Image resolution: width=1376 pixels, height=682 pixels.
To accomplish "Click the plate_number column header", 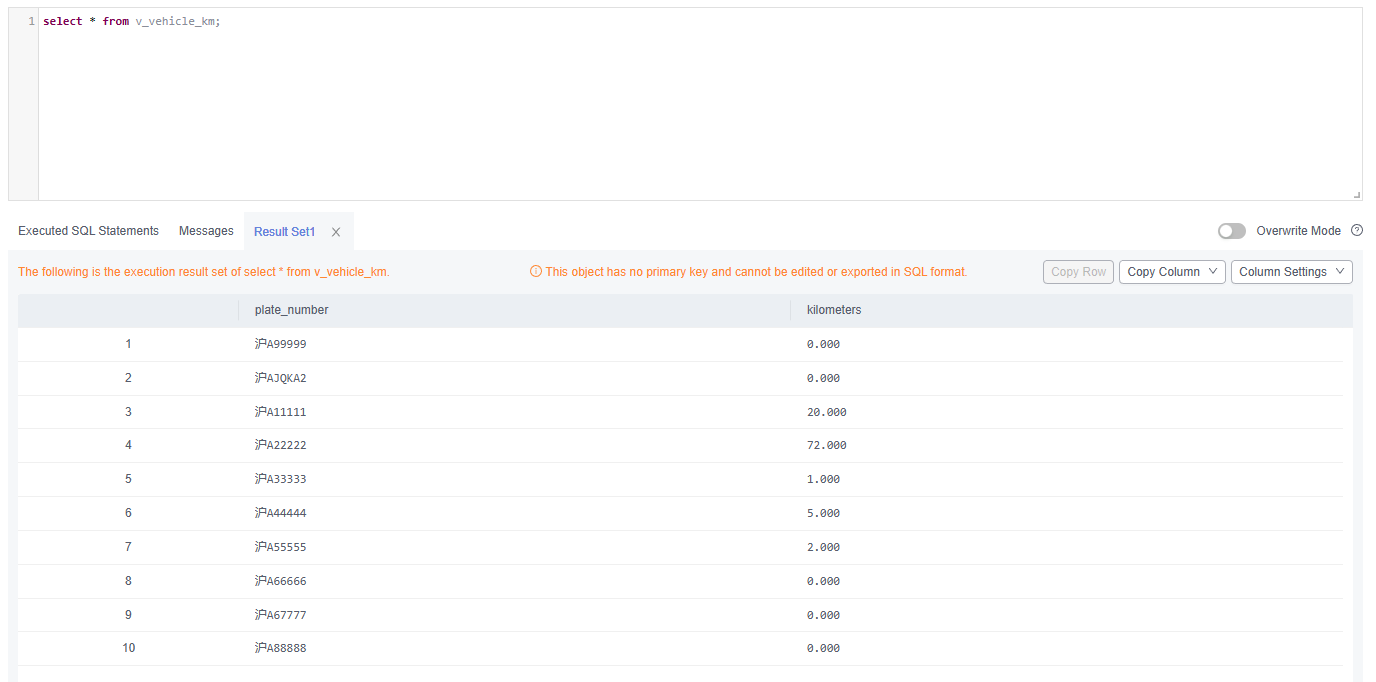I will 292,310.
